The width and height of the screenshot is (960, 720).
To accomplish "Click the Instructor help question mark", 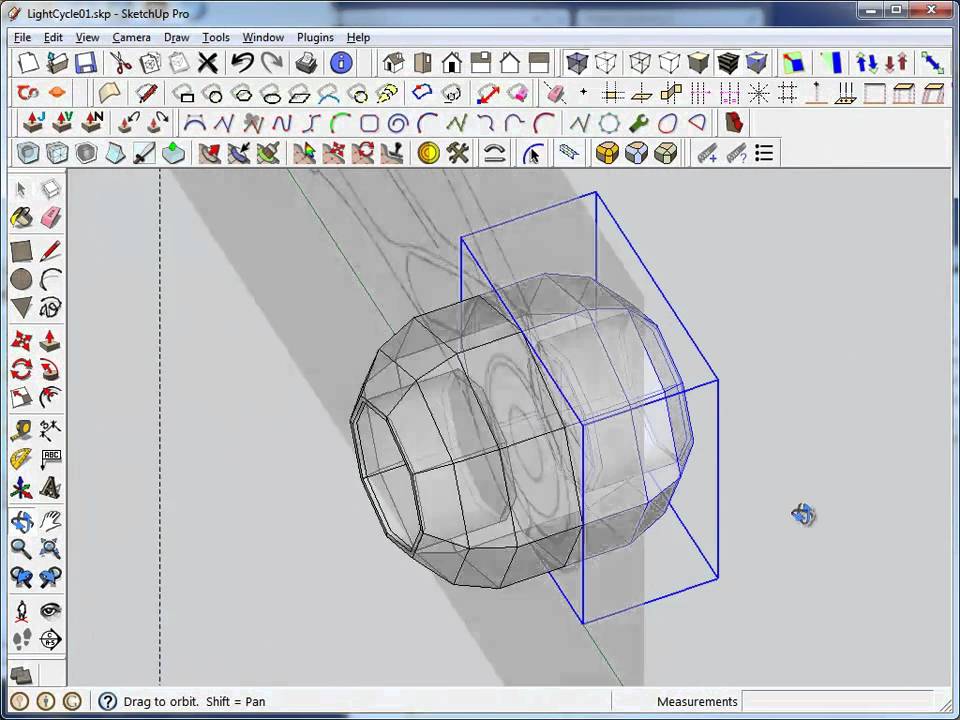I will (107, 702).
